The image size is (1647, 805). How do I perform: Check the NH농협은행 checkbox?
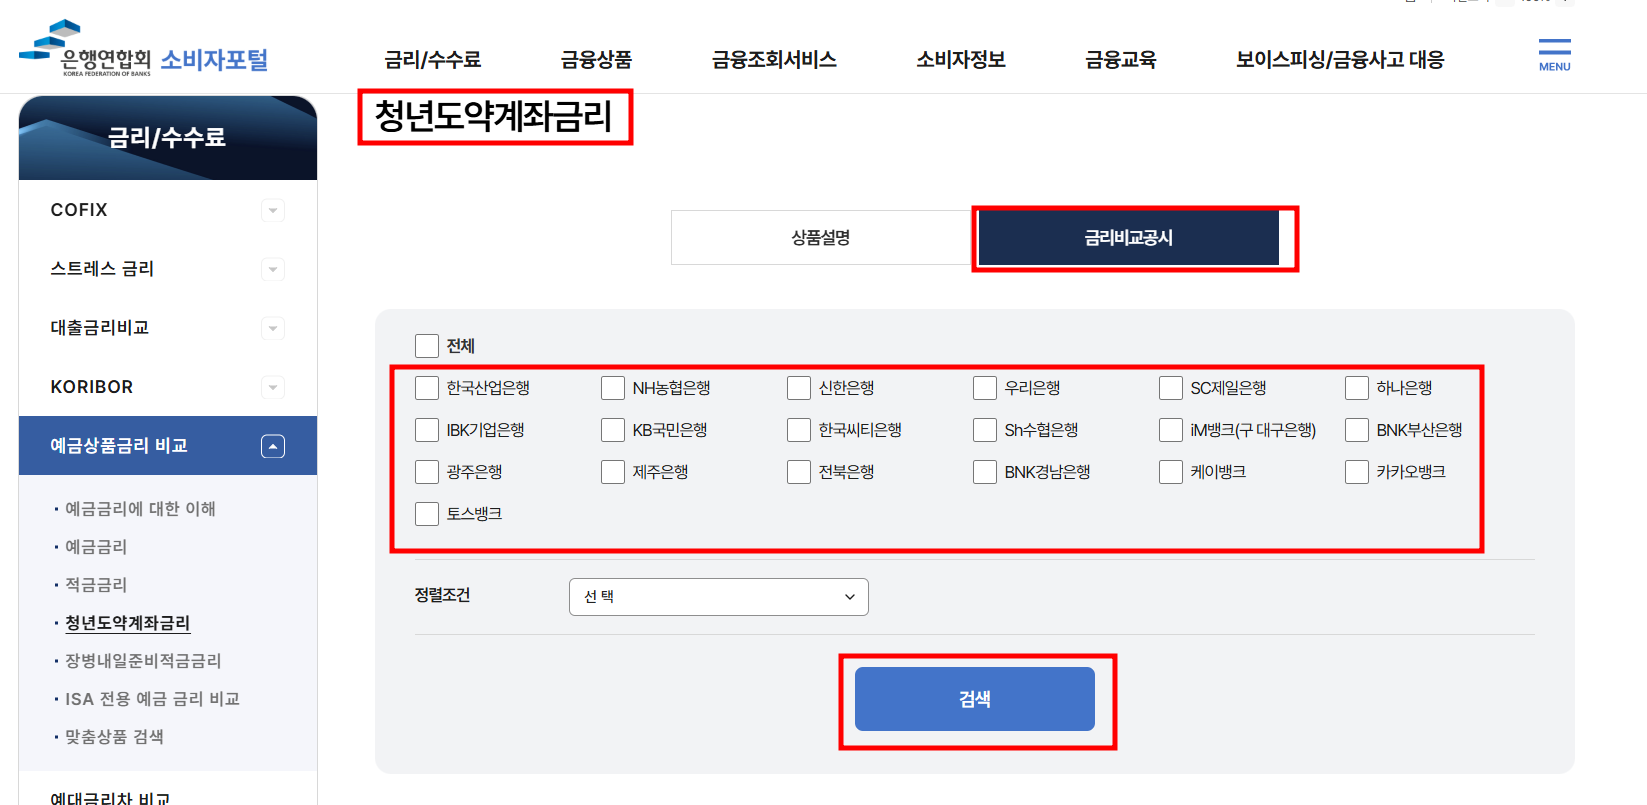(613, 388)
